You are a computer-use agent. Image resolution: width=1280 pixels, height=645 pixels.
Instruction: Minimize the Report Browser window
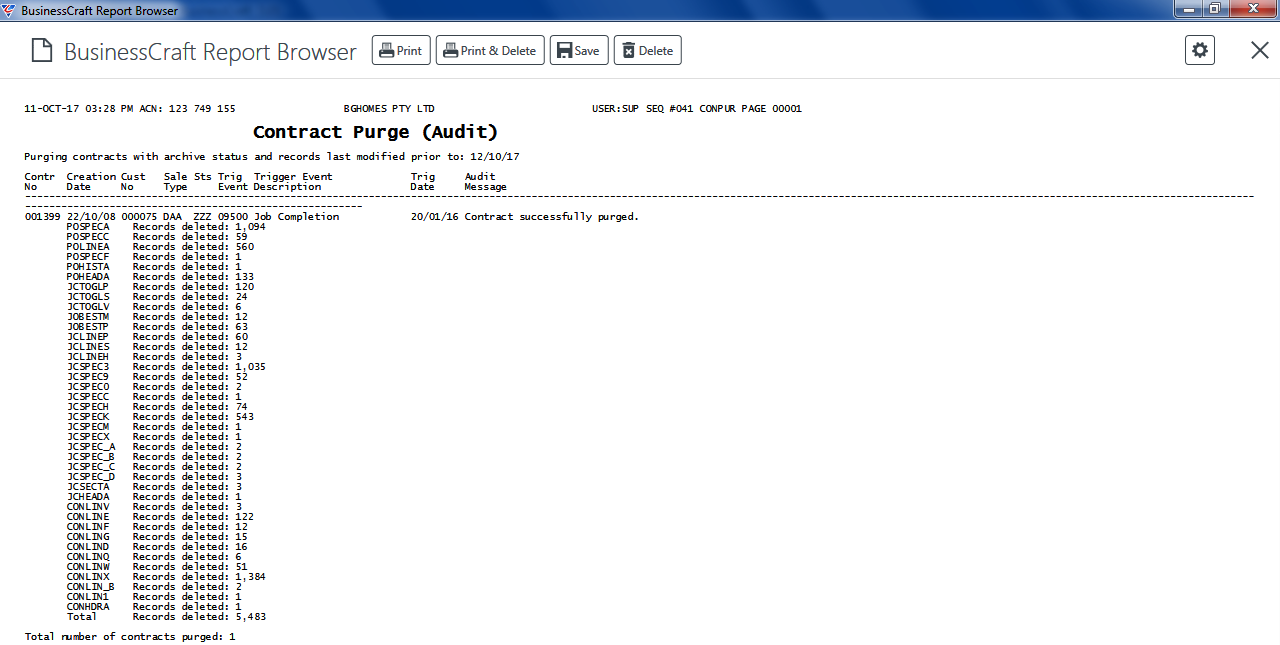click(x=1188, y=9)
